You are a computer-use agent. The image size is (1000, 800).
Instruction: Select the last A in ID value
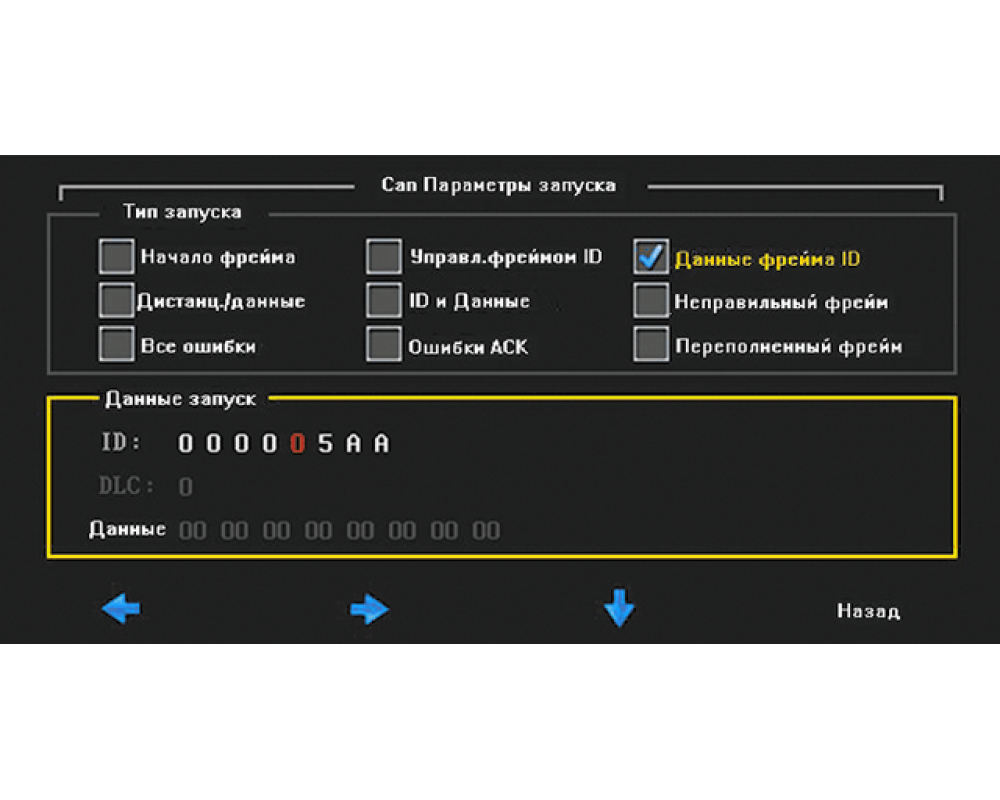(381, 444)
